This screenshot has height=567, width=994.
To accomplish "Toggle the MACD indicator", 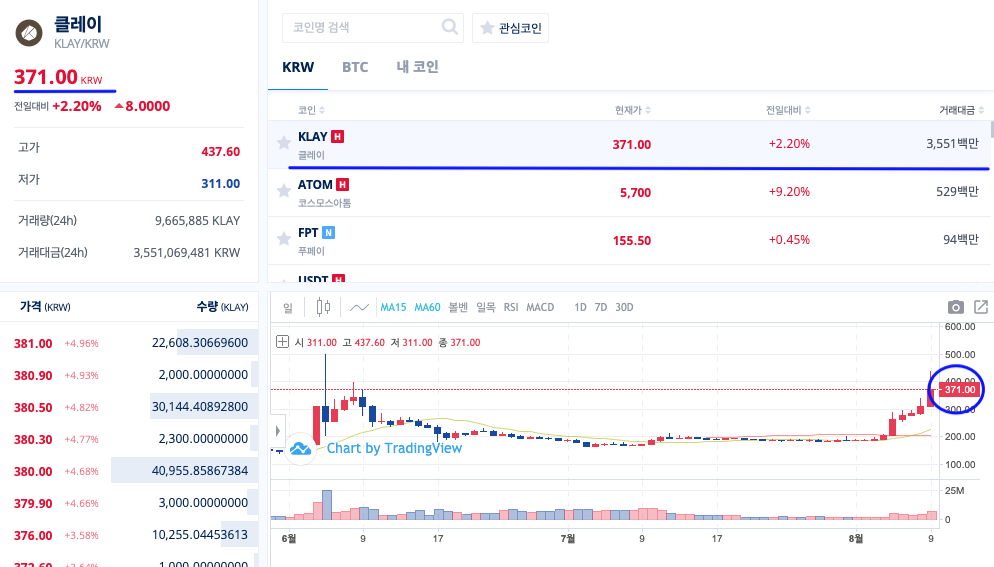I will click(x=540, y=307).
